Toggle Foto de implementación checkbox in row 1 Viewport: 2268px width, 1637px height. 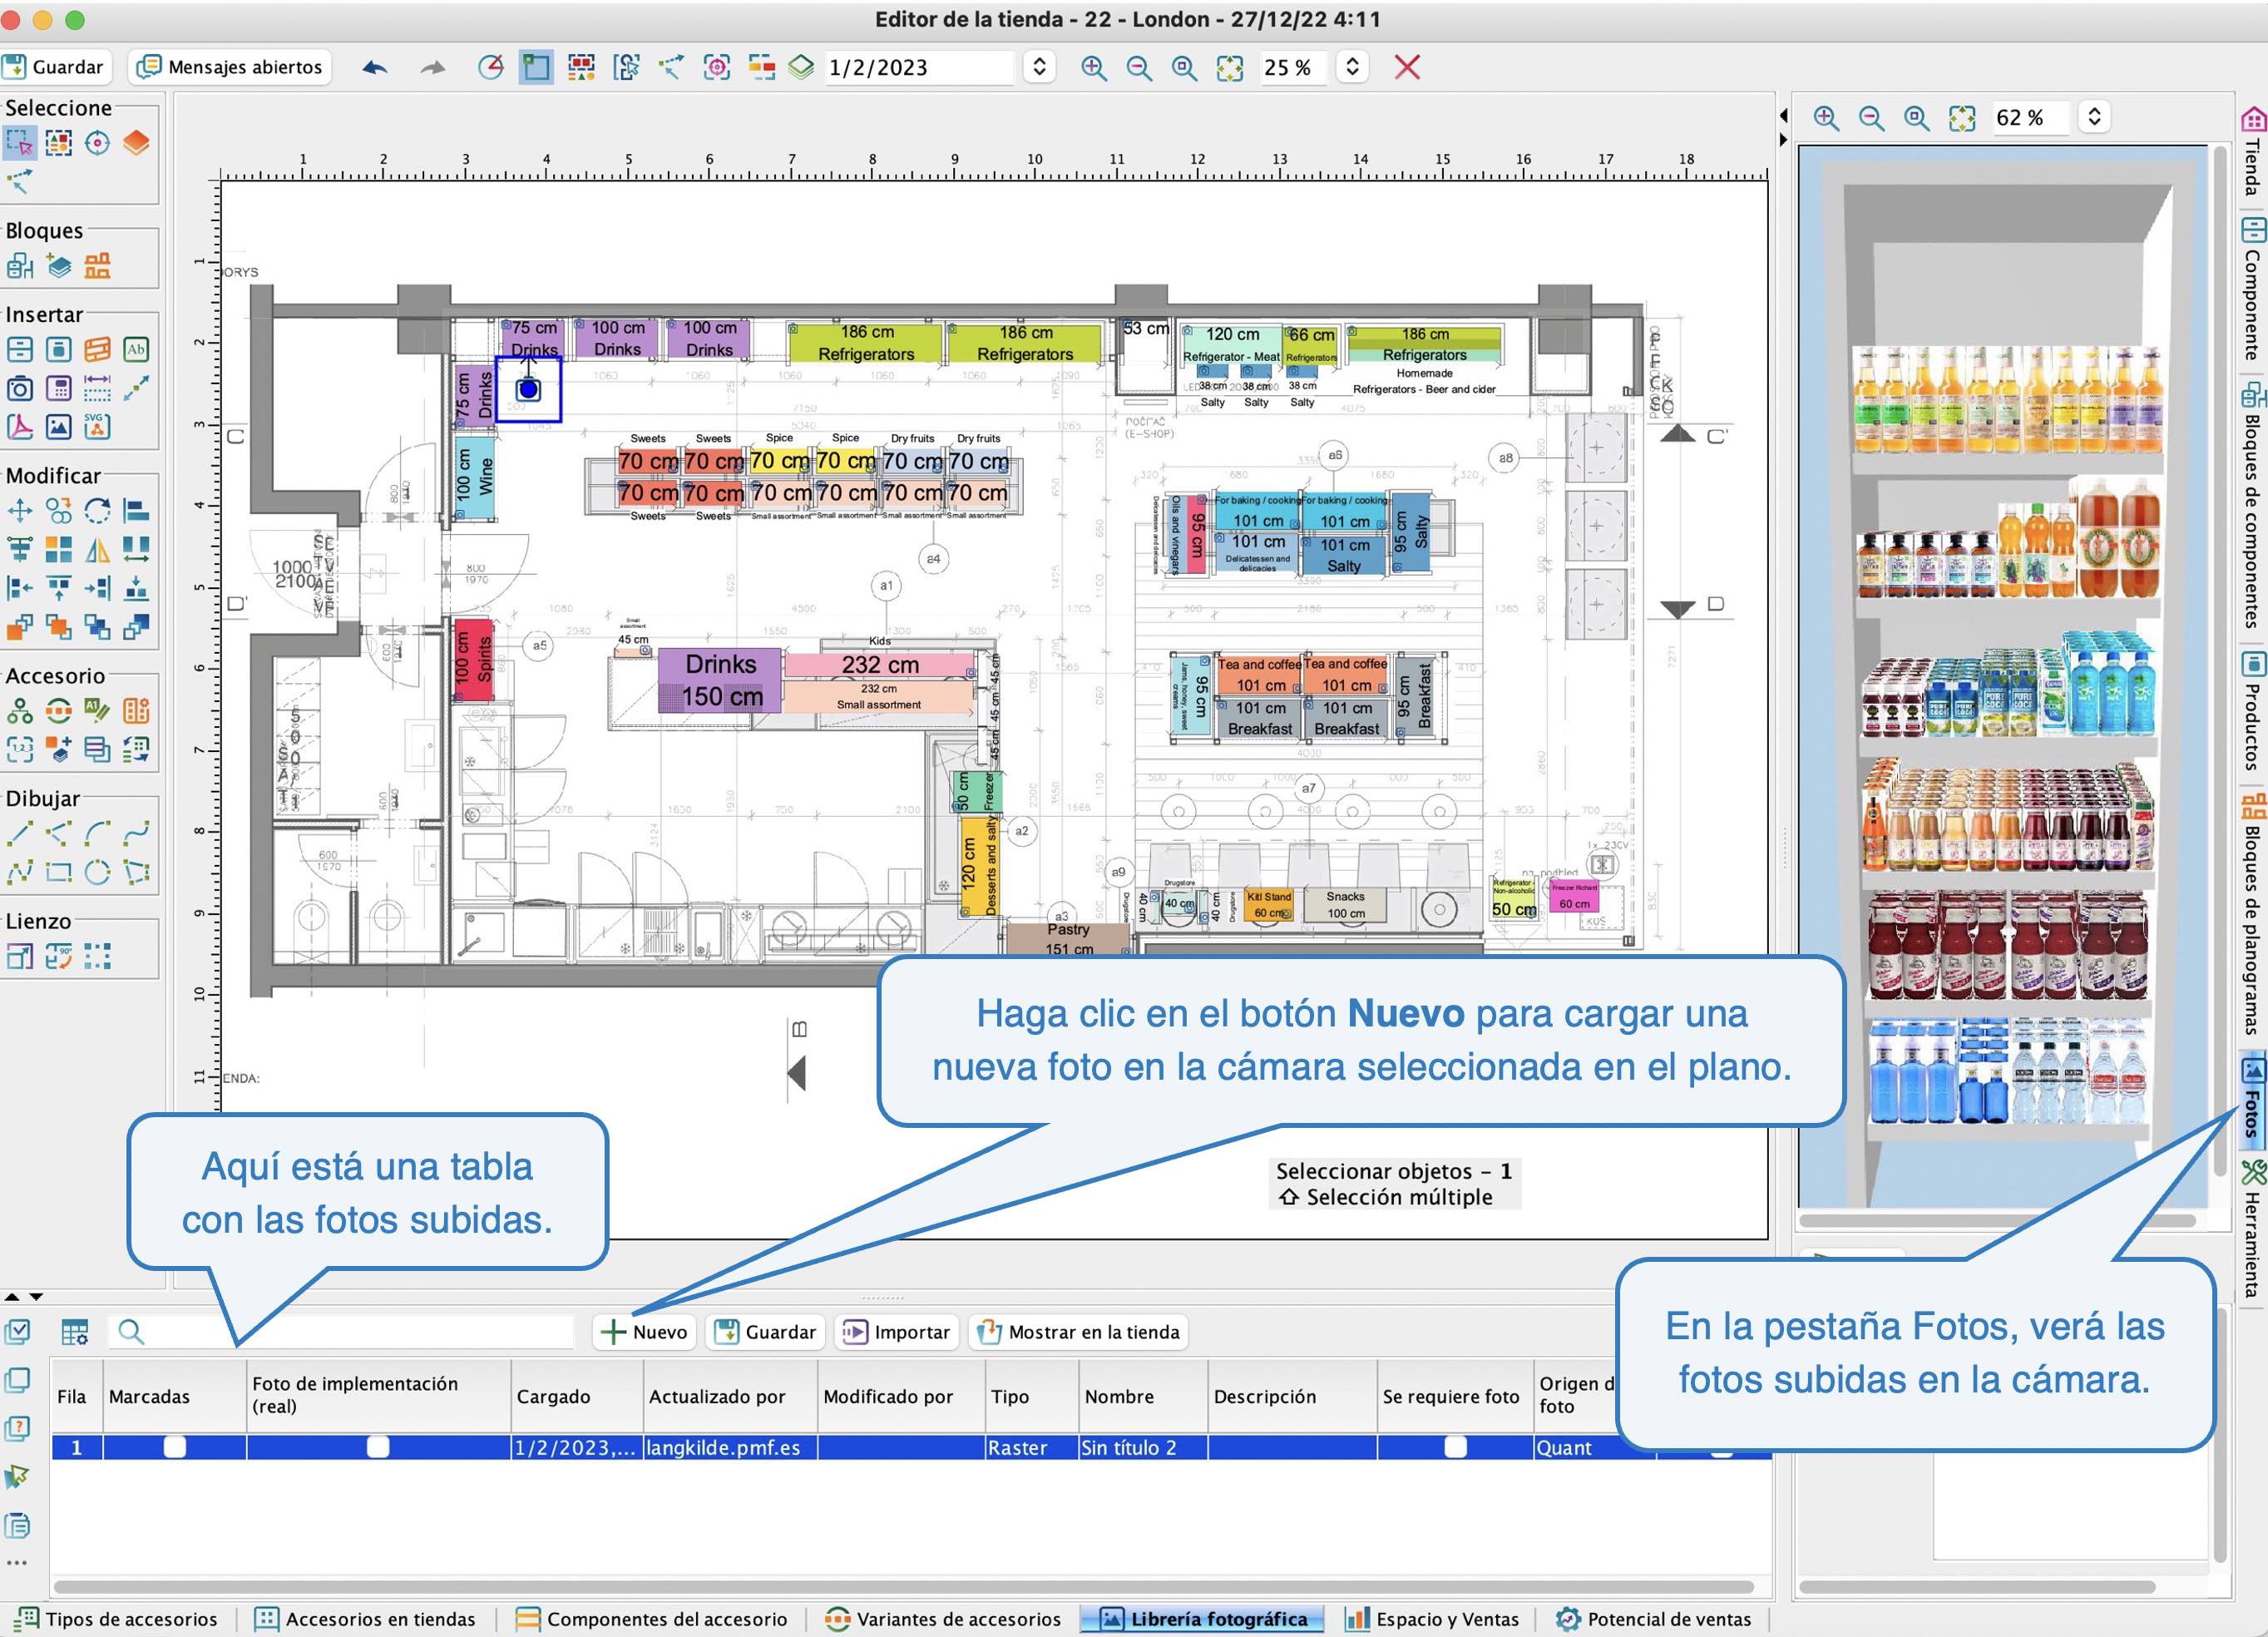click(x=378, y=1446)
